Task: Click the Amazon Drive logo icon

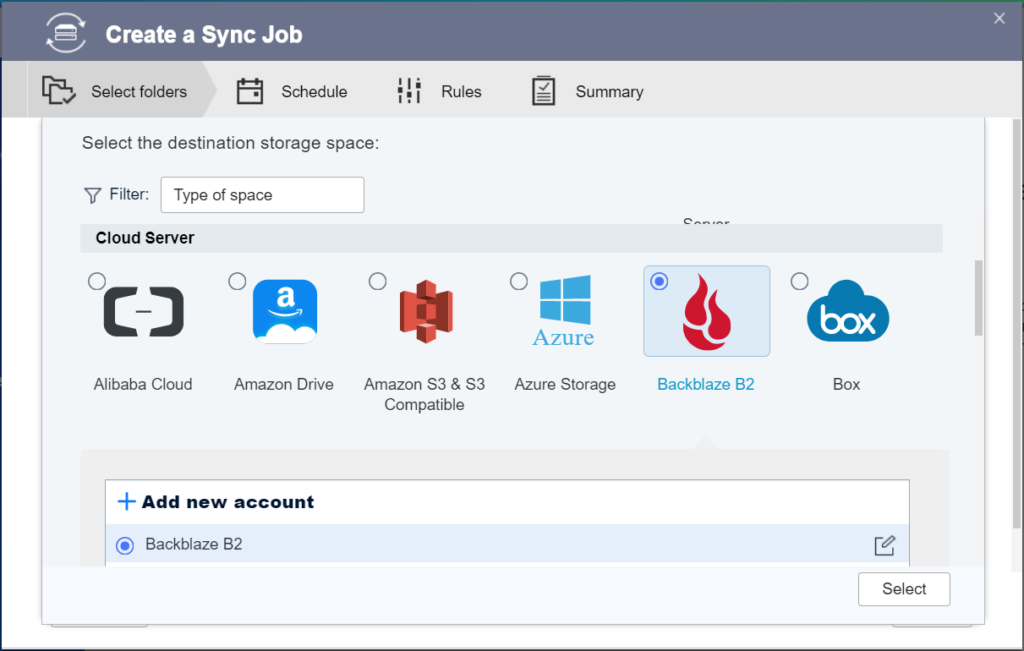Action: (285, 311)
